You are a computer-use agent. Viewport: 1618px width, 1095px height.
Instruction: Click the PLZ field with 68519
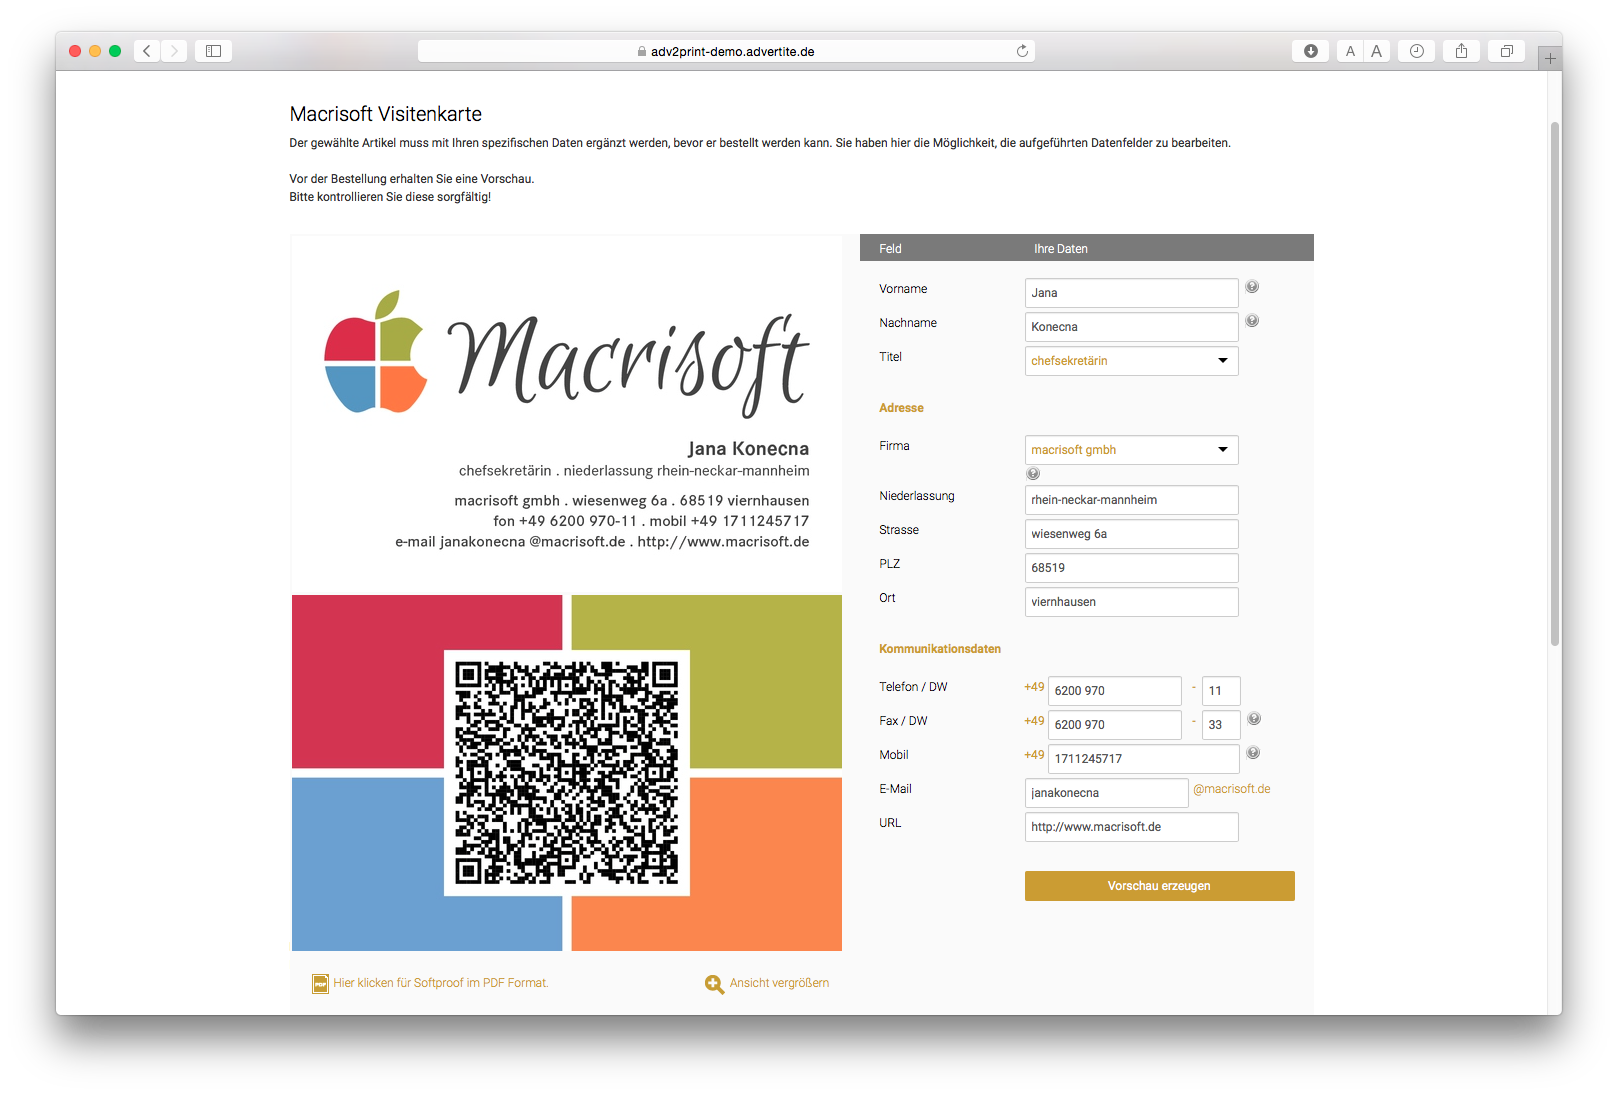click(1131, 568)
